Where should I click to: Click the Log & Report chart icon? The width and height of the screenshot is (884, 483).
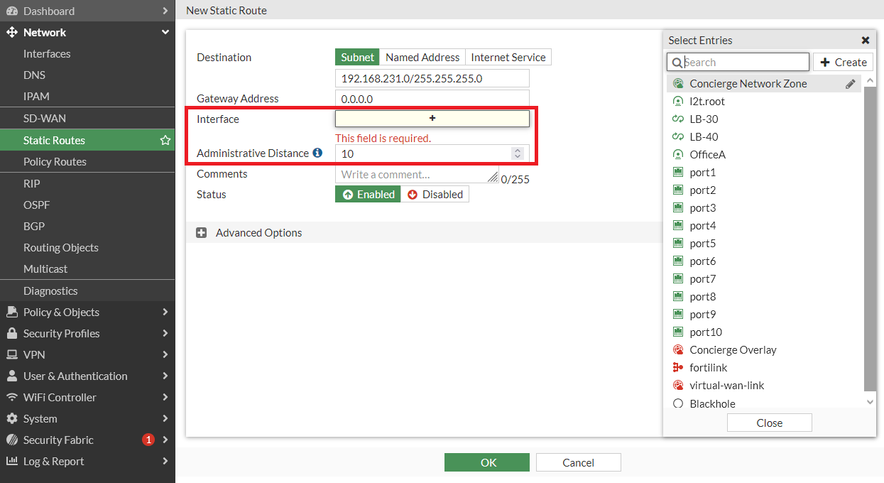12,460
